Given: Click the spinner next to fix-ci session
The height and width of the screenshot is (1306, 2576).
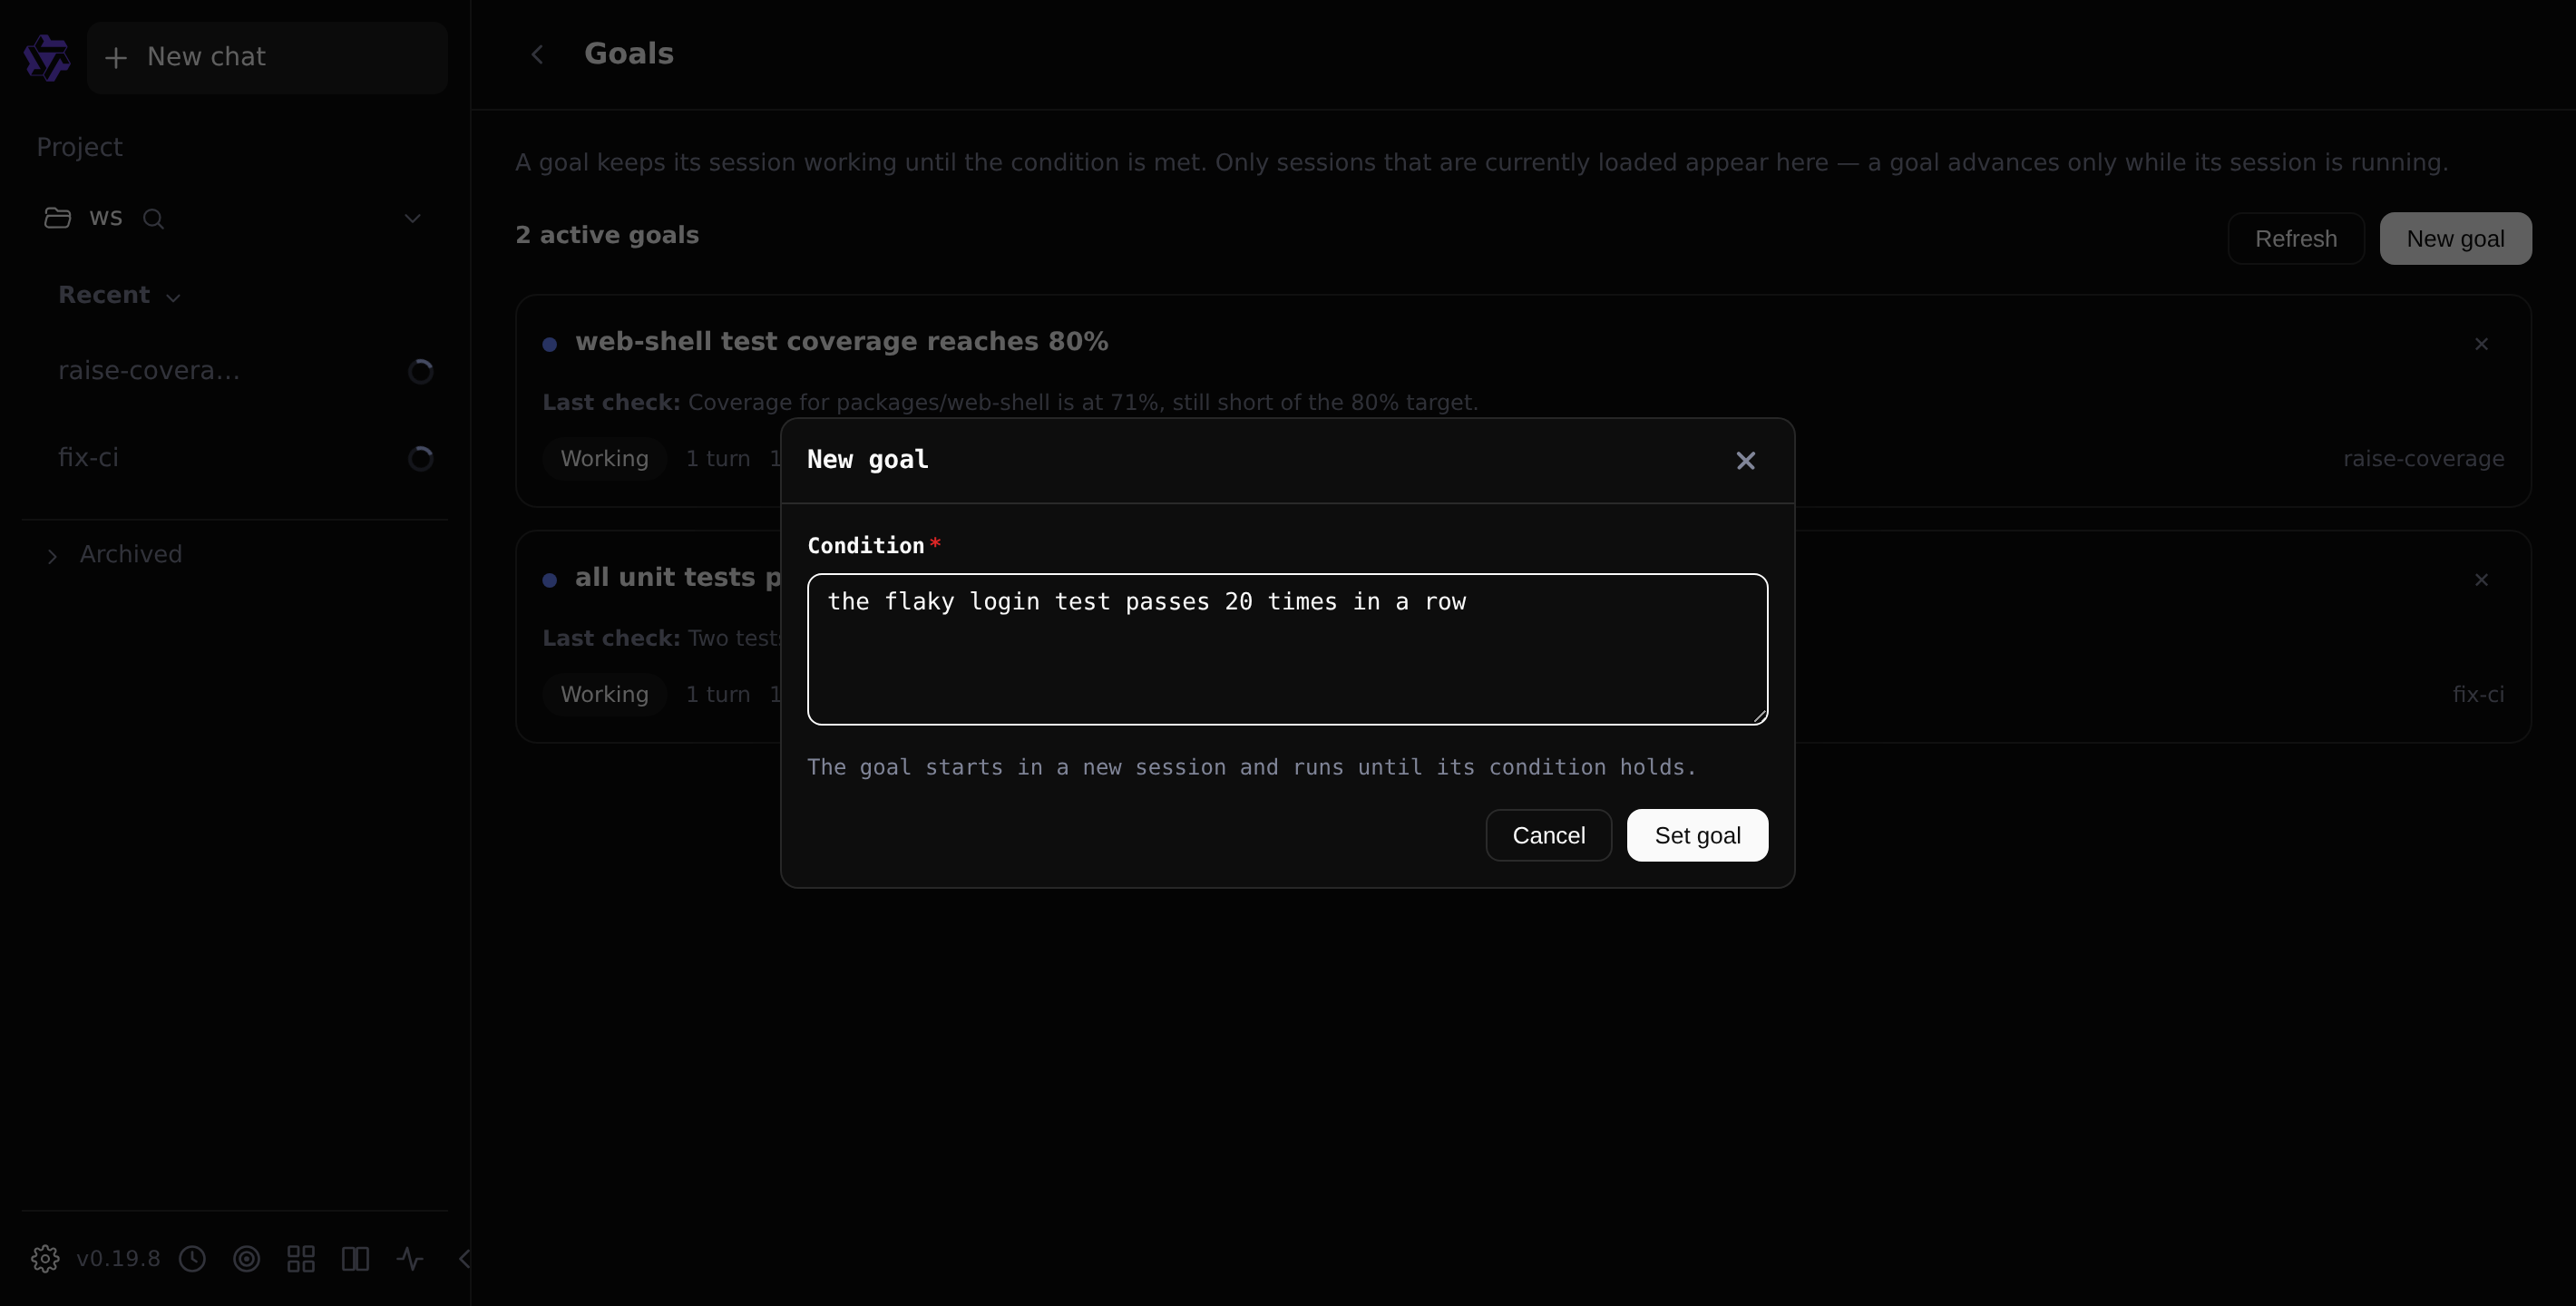Looking at the screenshot, I should click(x=420, y=458).
